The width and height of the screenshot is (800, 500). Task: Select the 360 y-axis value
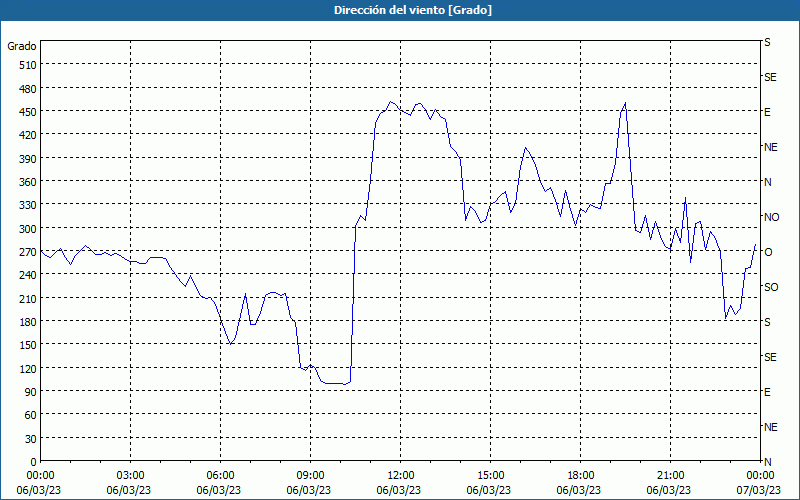(28, 182)
